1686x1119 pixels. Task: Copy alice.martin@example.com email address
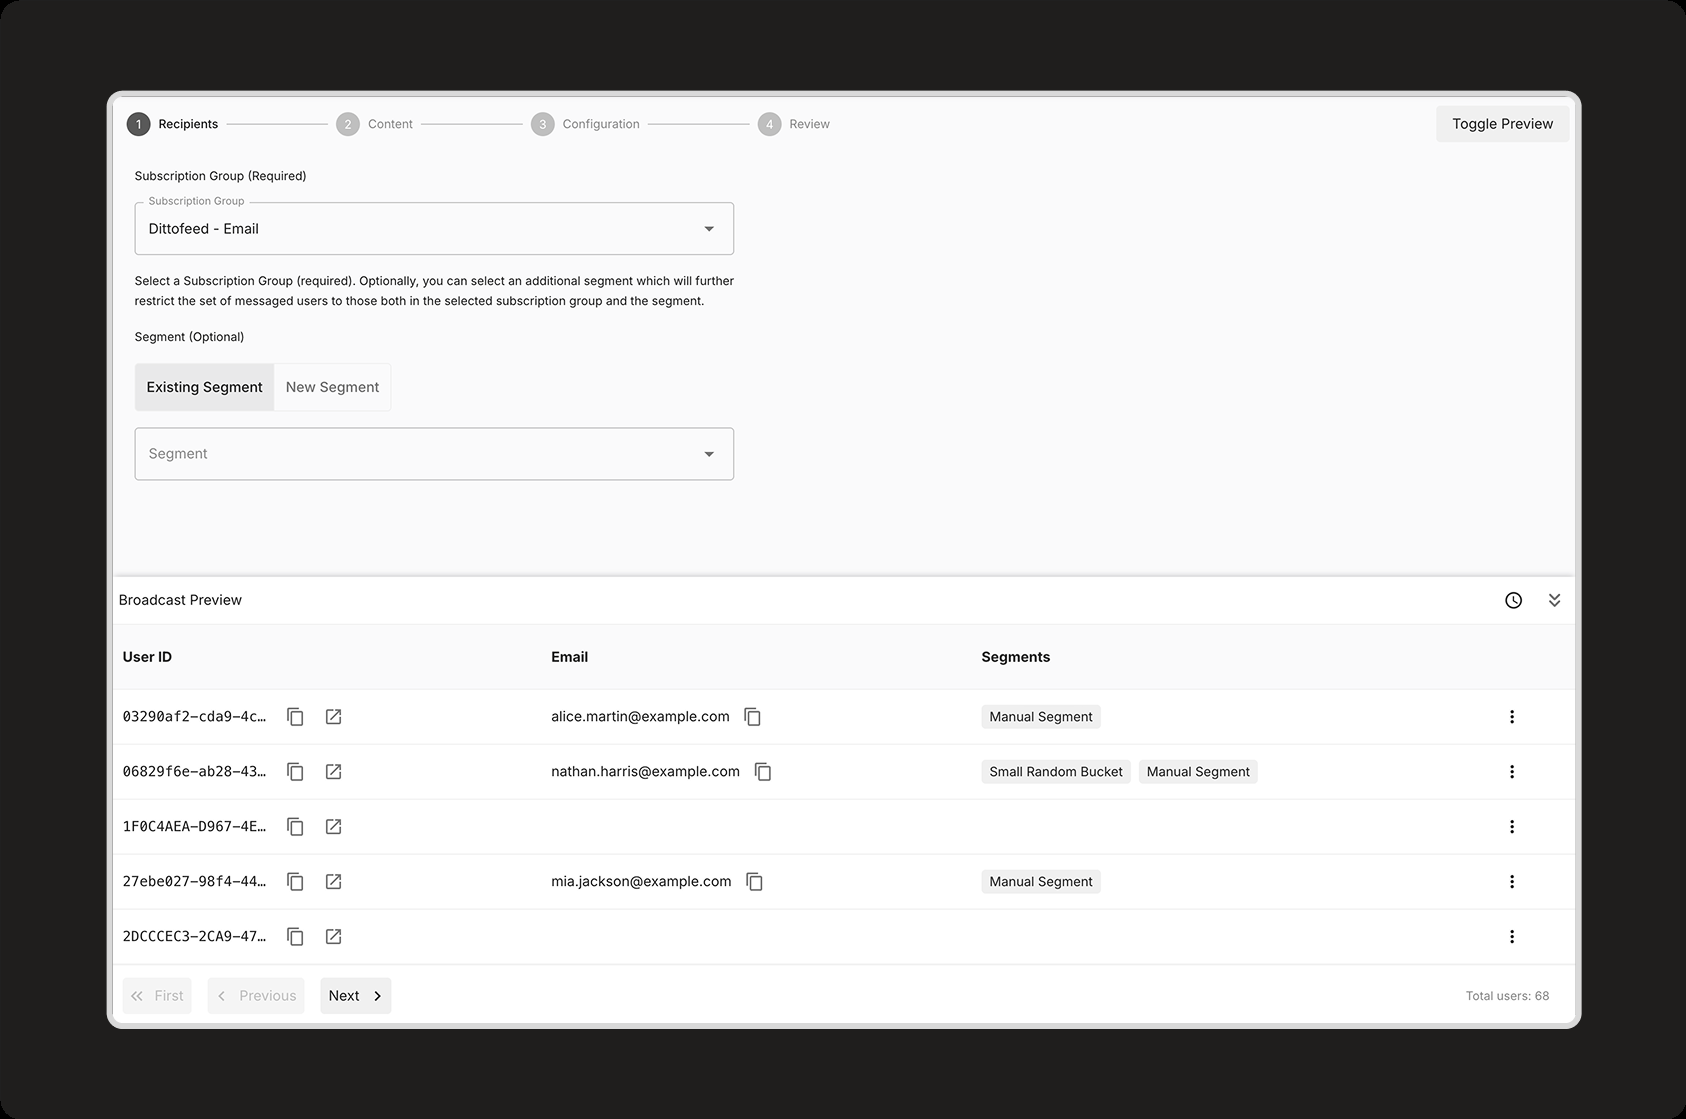753,717
